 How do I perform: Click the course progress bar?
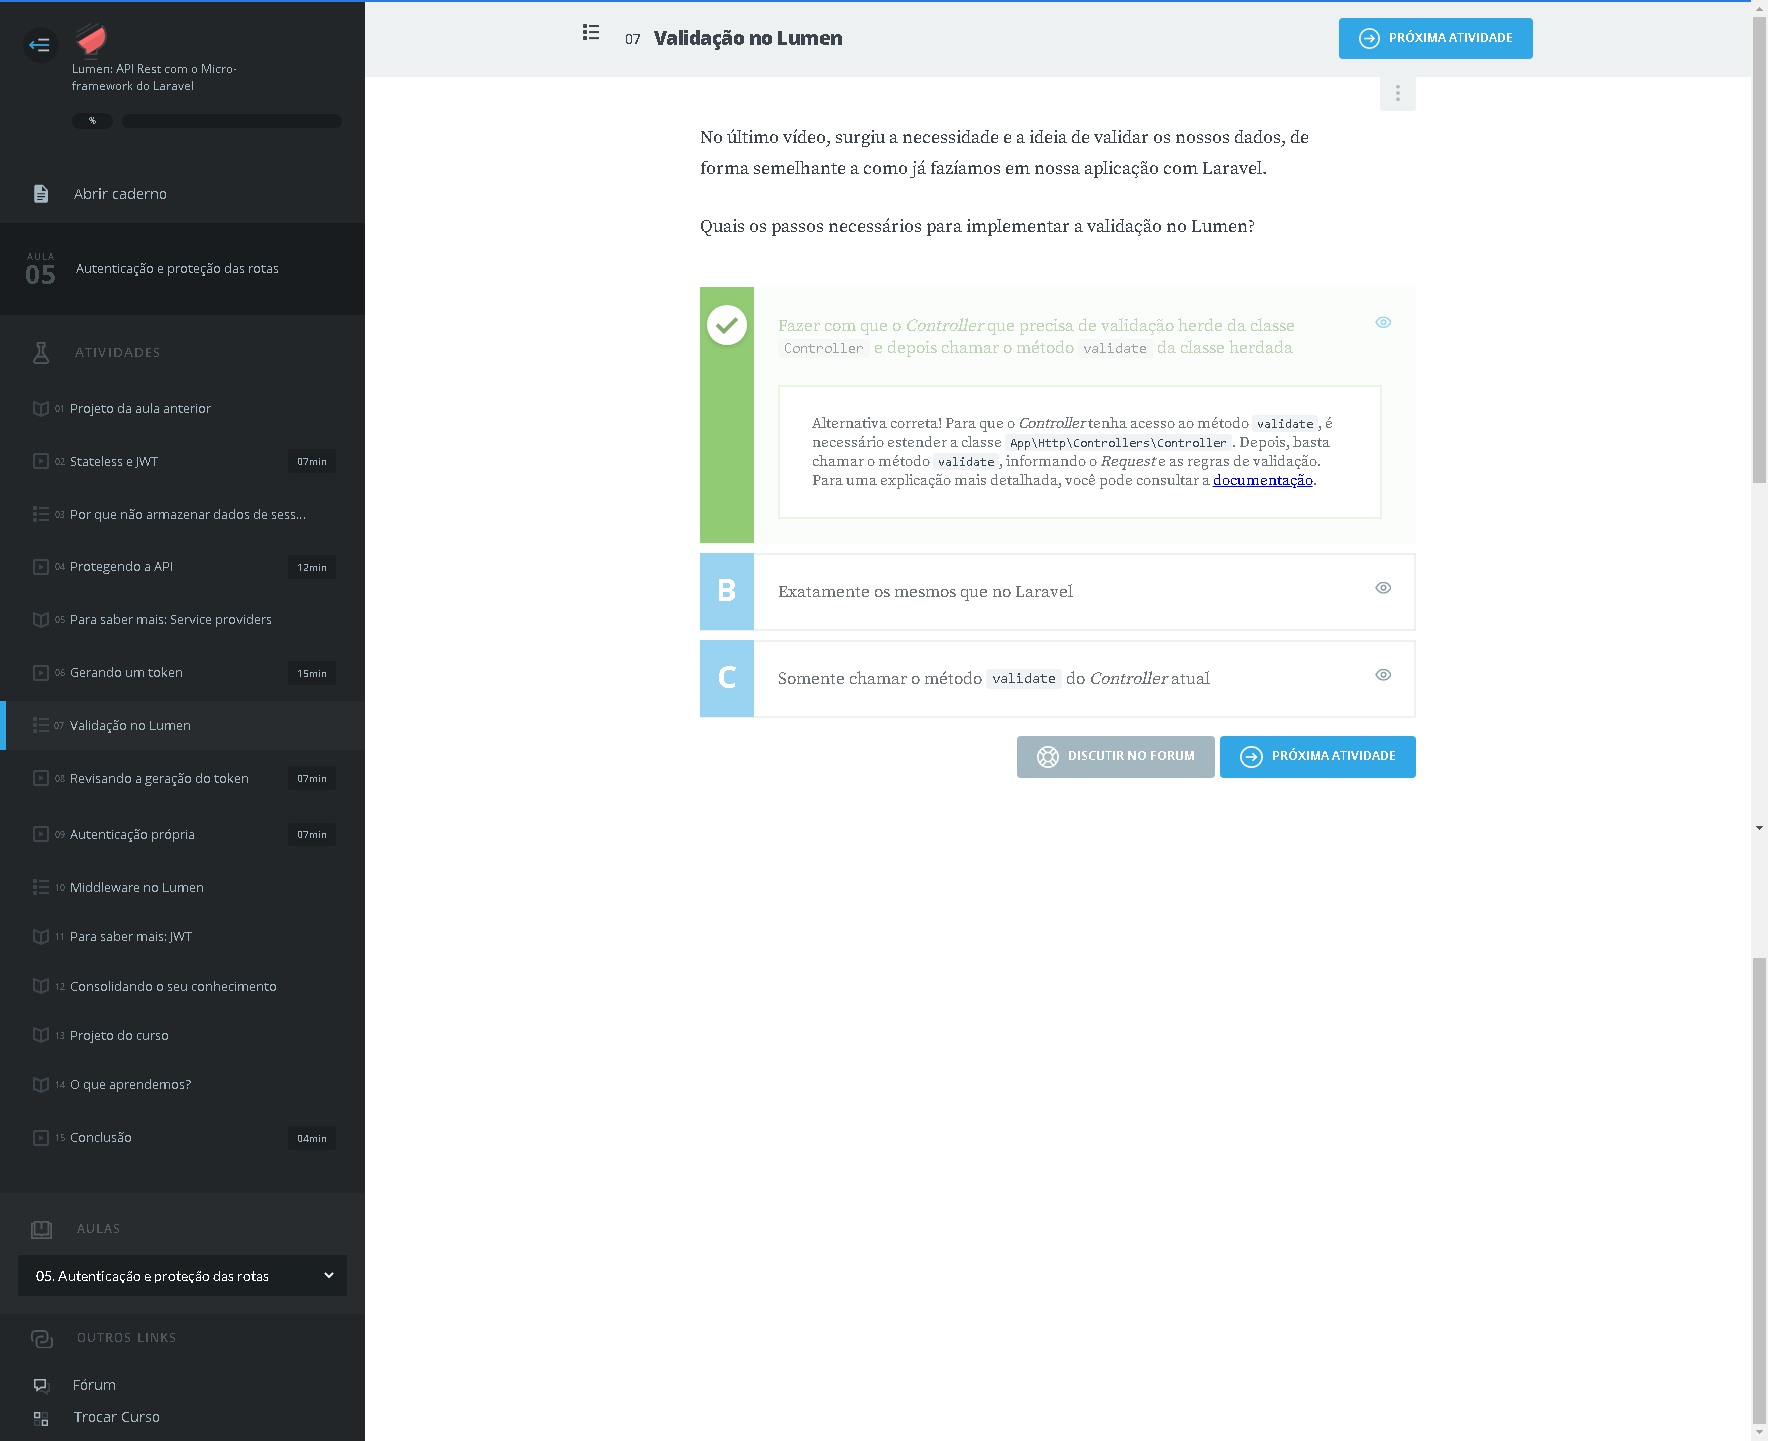(231, 121)
